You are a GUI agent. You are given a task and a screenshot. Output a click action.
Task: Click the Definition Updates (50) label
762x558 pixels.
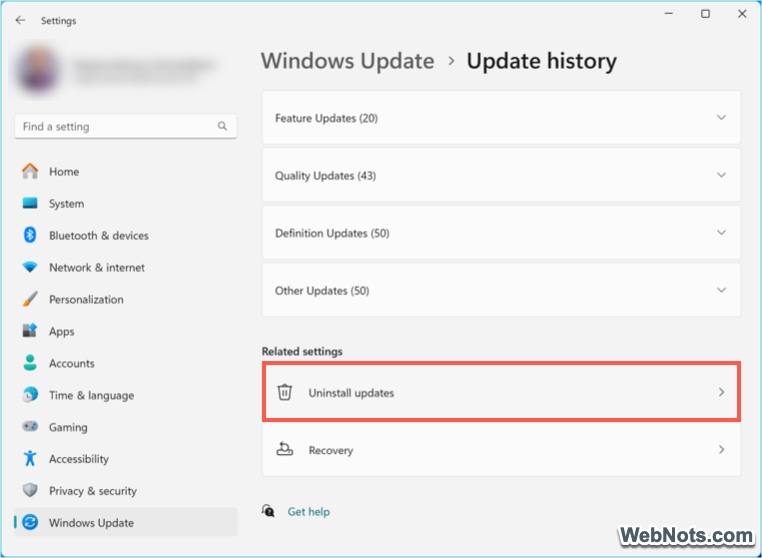(x=332, y=233)
